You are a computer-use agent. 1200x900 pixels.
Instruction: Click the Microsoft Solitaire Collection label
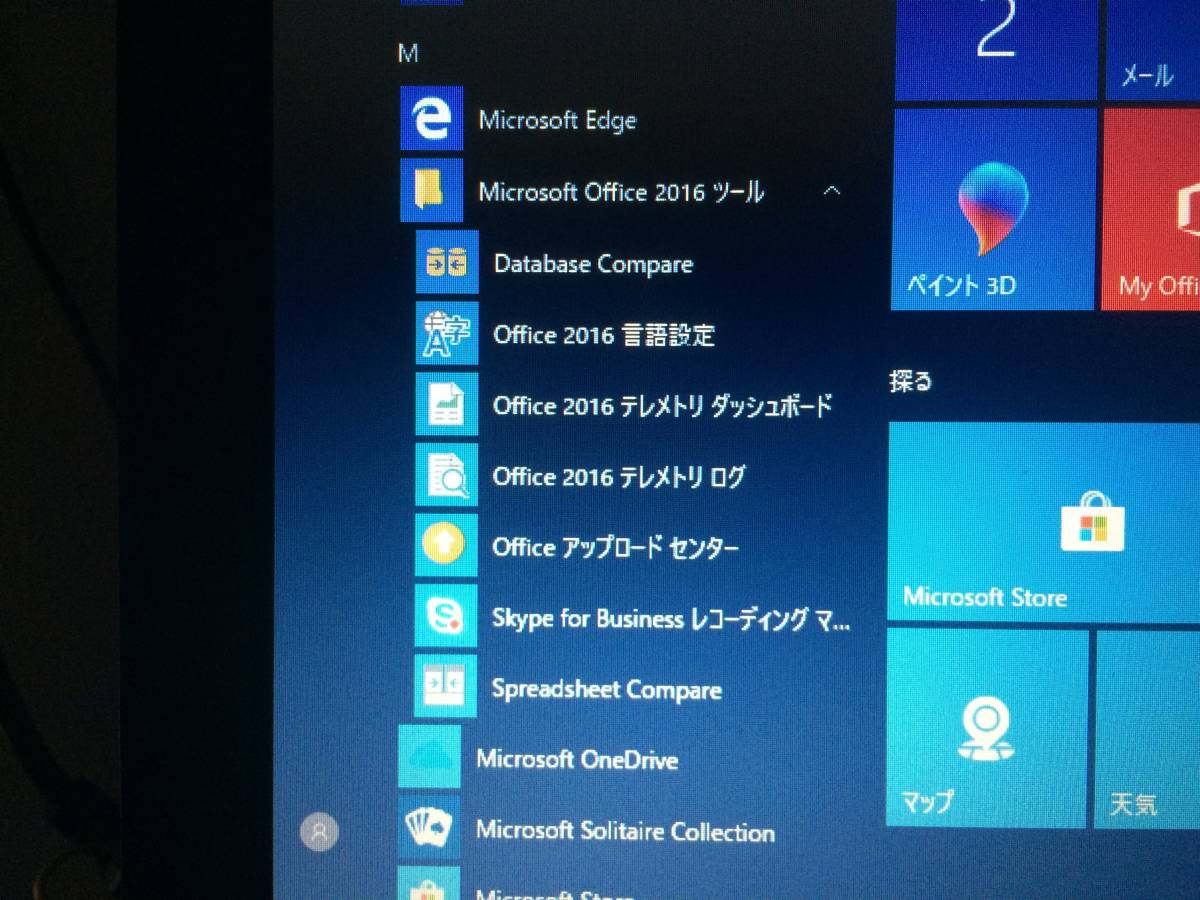[625, 831]
